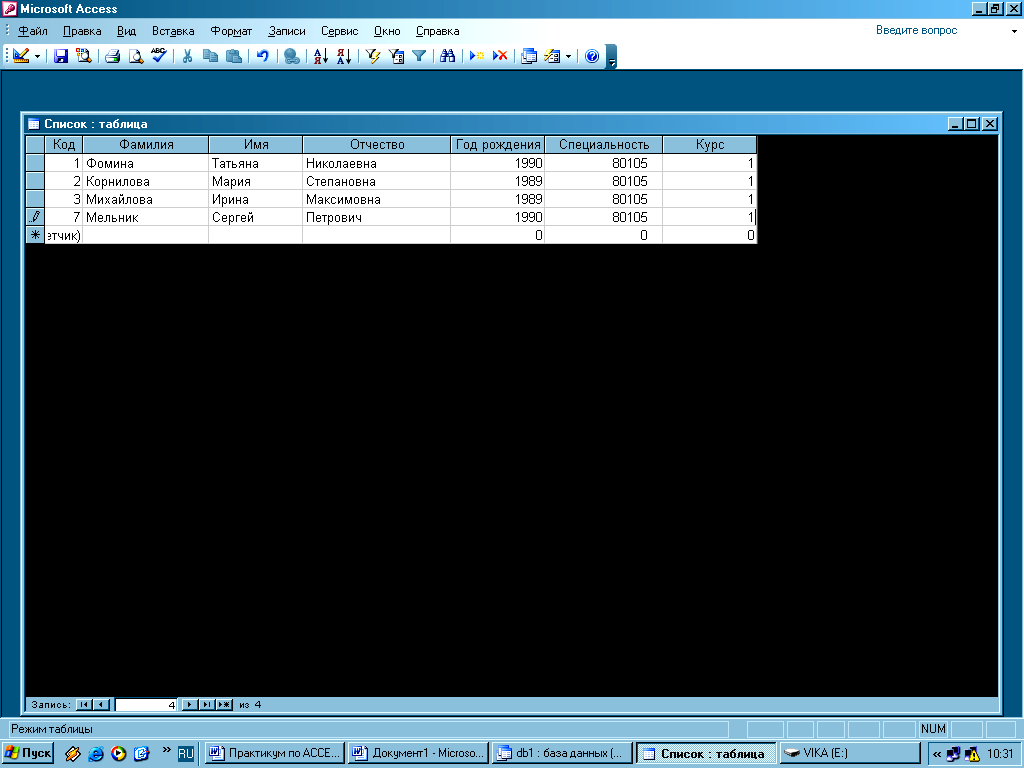Click the File Search toolbar icon

(x=84, y=56)
